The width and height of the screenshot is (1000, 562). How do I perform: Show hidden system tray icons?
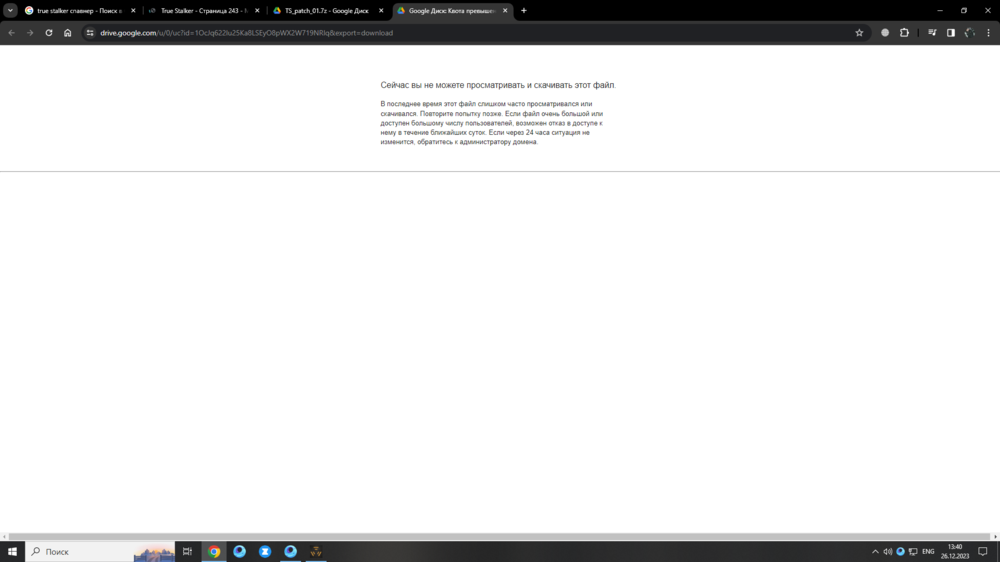tap(875, 551)
